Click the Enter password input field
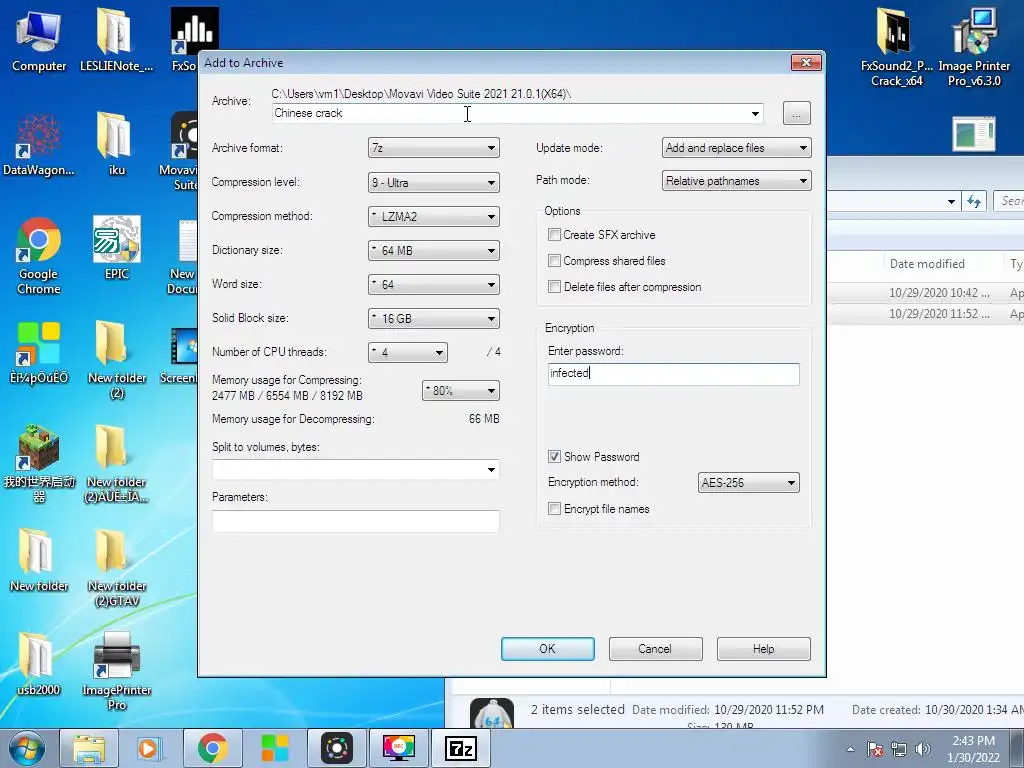1024x768 pixels. tap(673, 374)
